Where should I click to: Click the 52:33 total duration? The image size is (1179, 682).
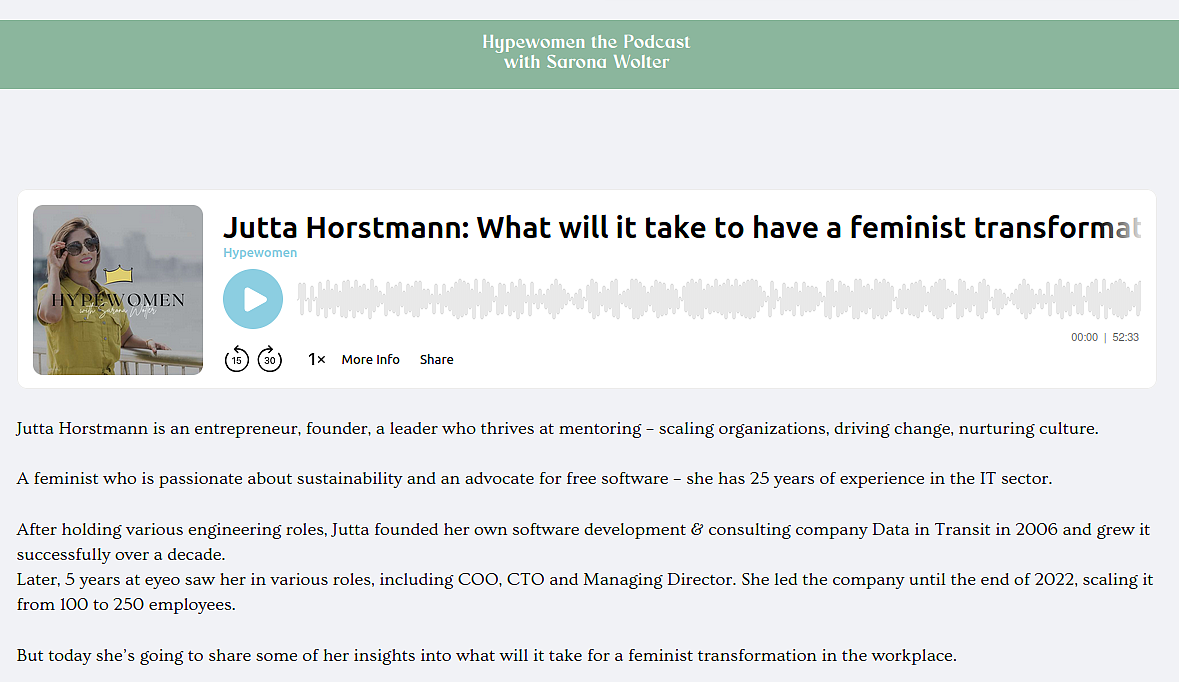point(1126,337)
